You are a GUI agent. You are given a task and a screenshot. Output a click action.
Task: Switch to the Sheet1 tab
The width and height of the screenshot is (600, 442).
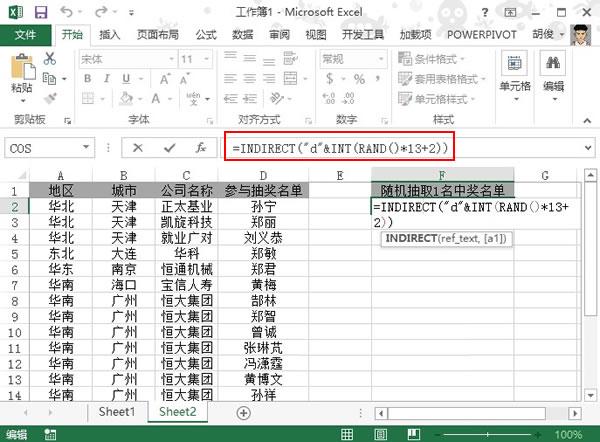pos(117,412)
